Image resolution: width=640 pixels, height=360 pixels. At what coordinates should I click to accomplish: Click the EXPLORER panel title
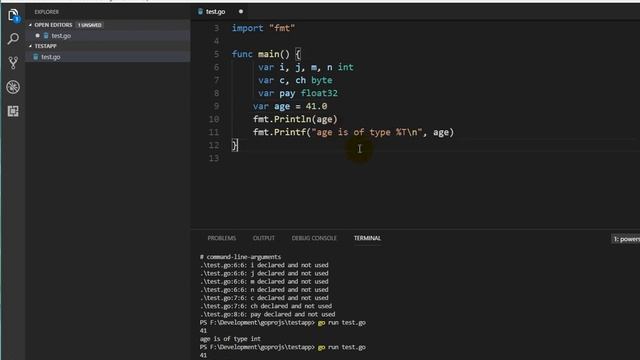click(x=47, y=12)
